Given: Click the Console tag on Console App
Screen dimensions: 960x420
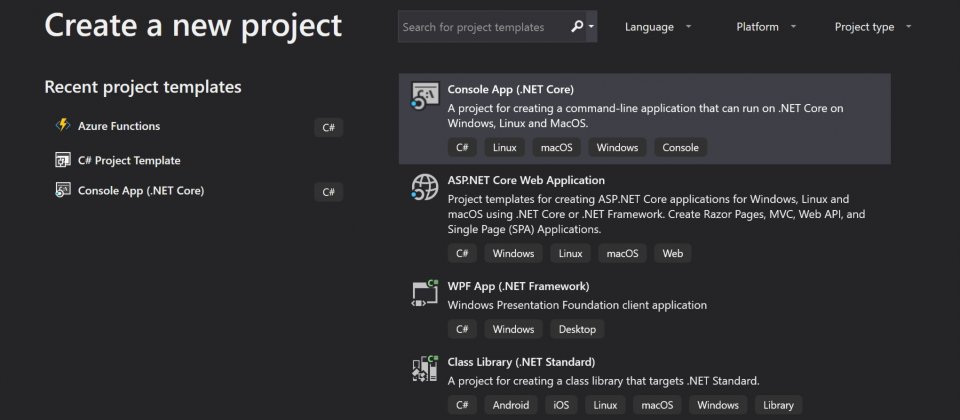Looking at the screenshot, I should [x=680, y=147].
